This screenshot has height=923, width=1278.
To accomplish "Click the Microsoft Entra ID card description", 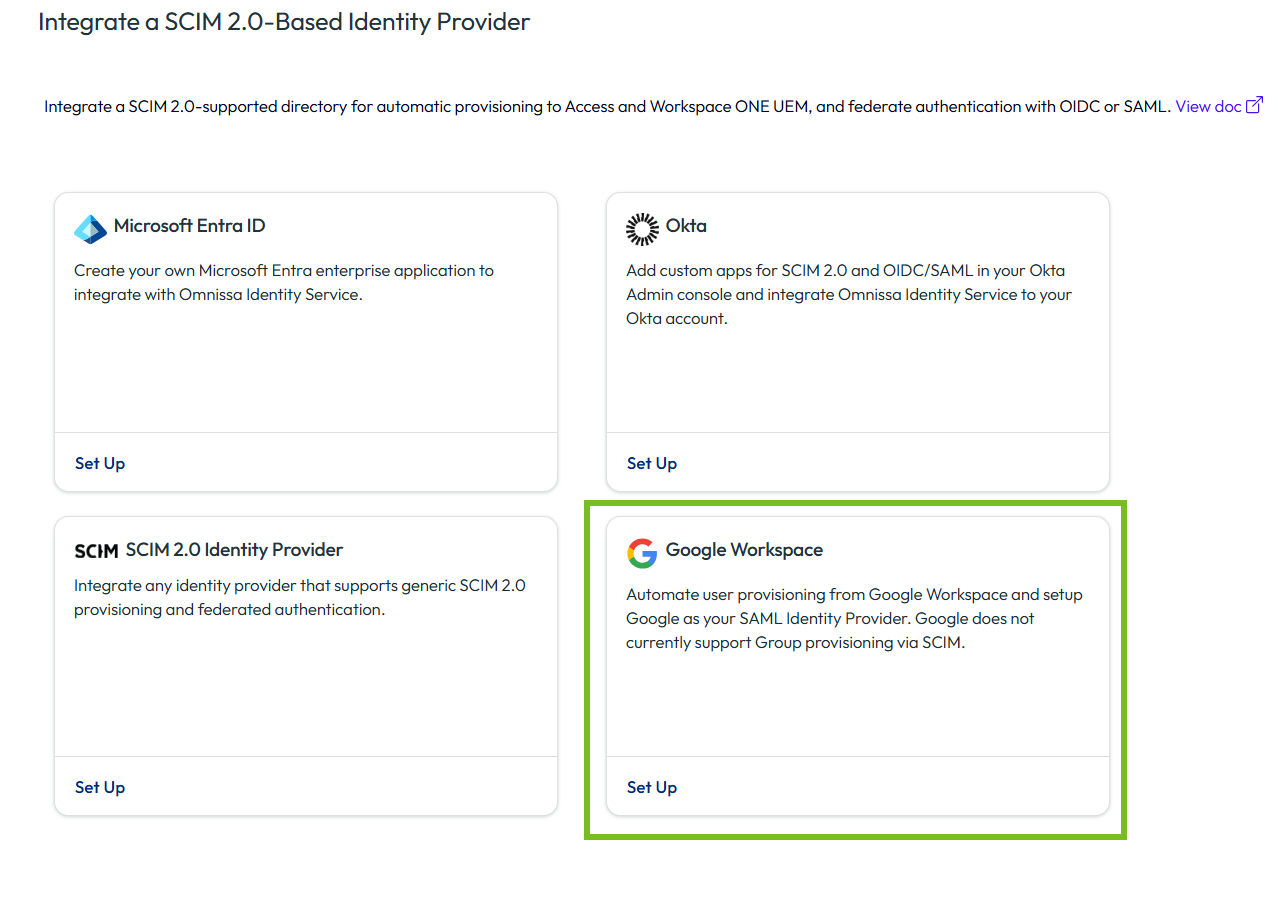I will (284, 282).
